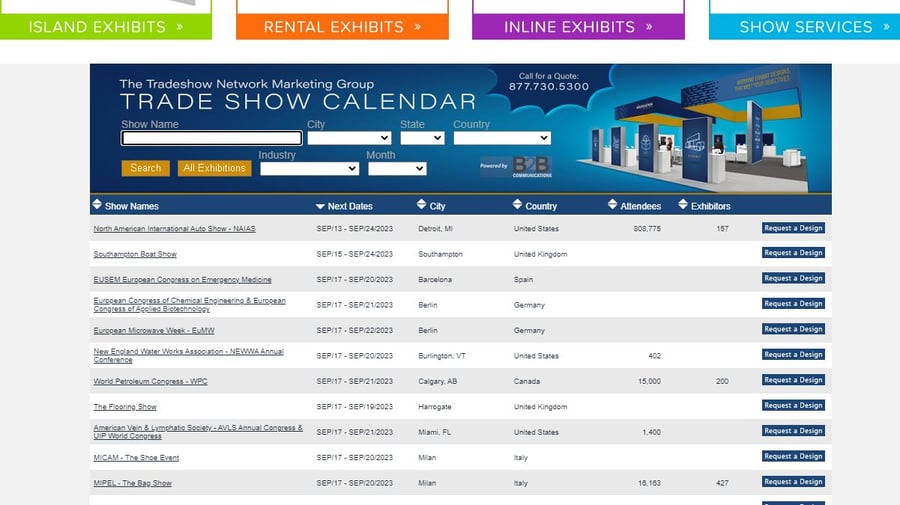Click date 'SEP/17 - SEP/19/2023'
Viewport: 900px width, 505px height.
pos(354,406)
